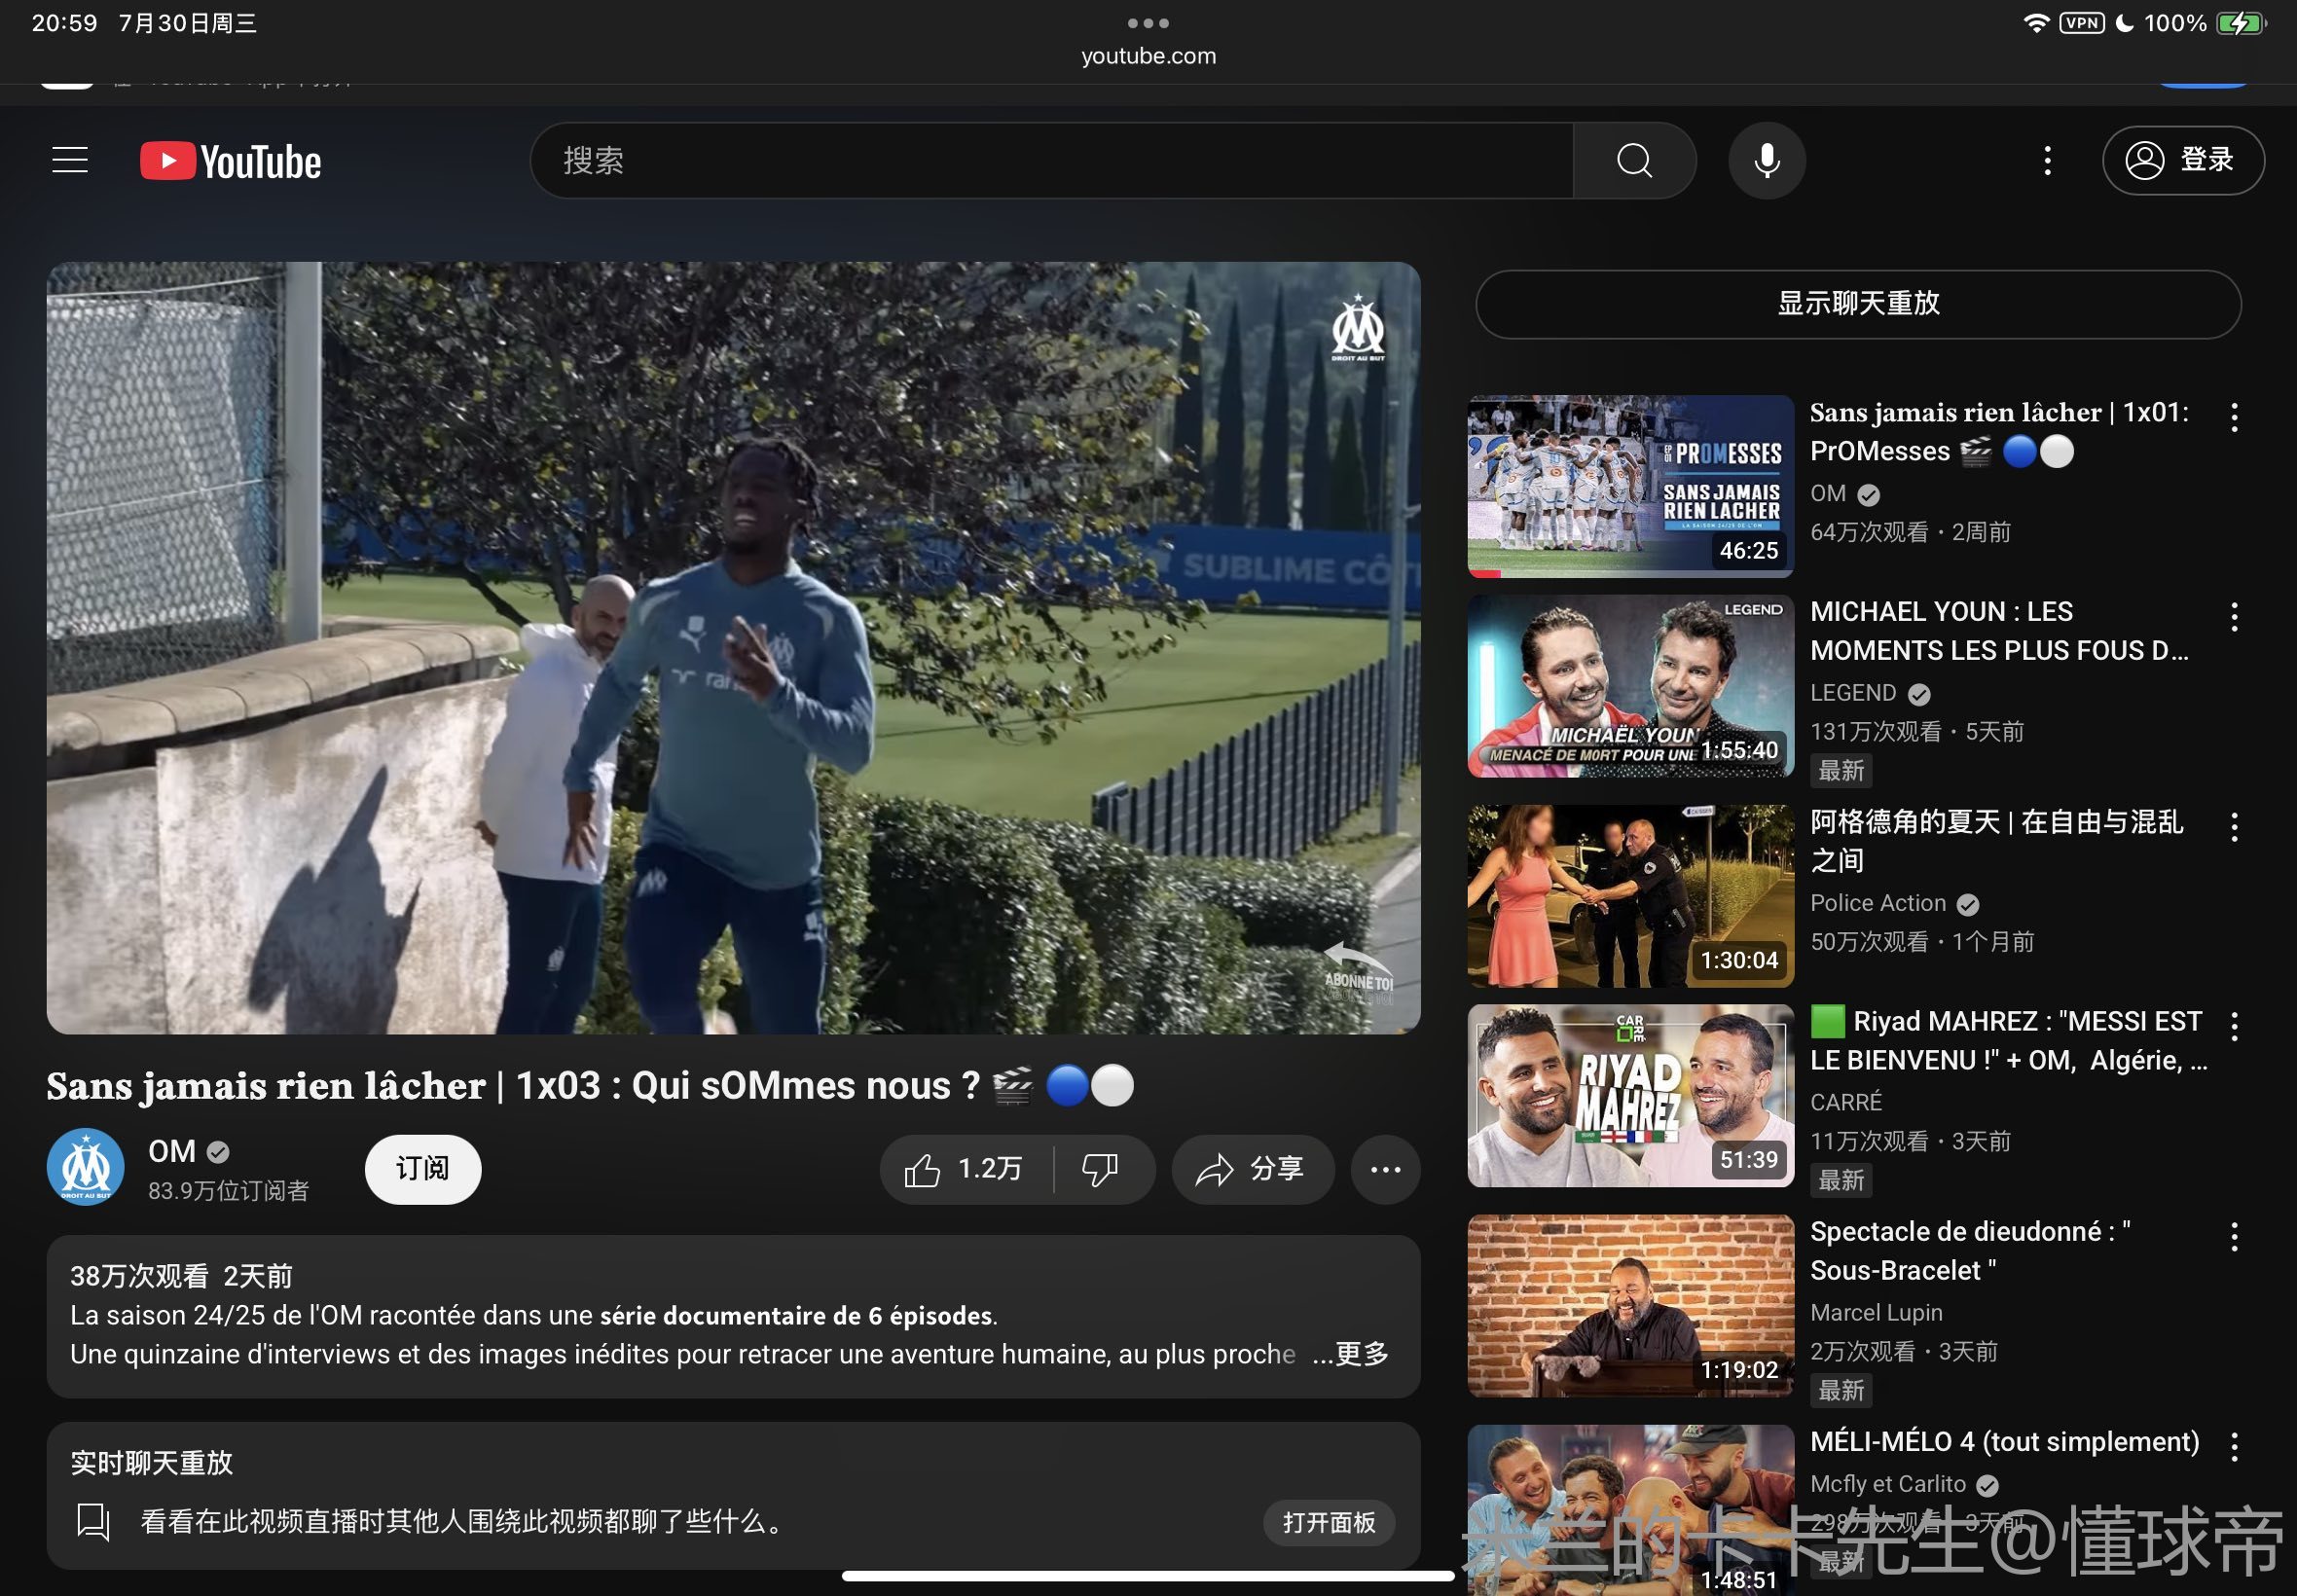Share the video via 分享 button
This screenshot has width=2297, height=1596.
click(x=1252, y=1169)
